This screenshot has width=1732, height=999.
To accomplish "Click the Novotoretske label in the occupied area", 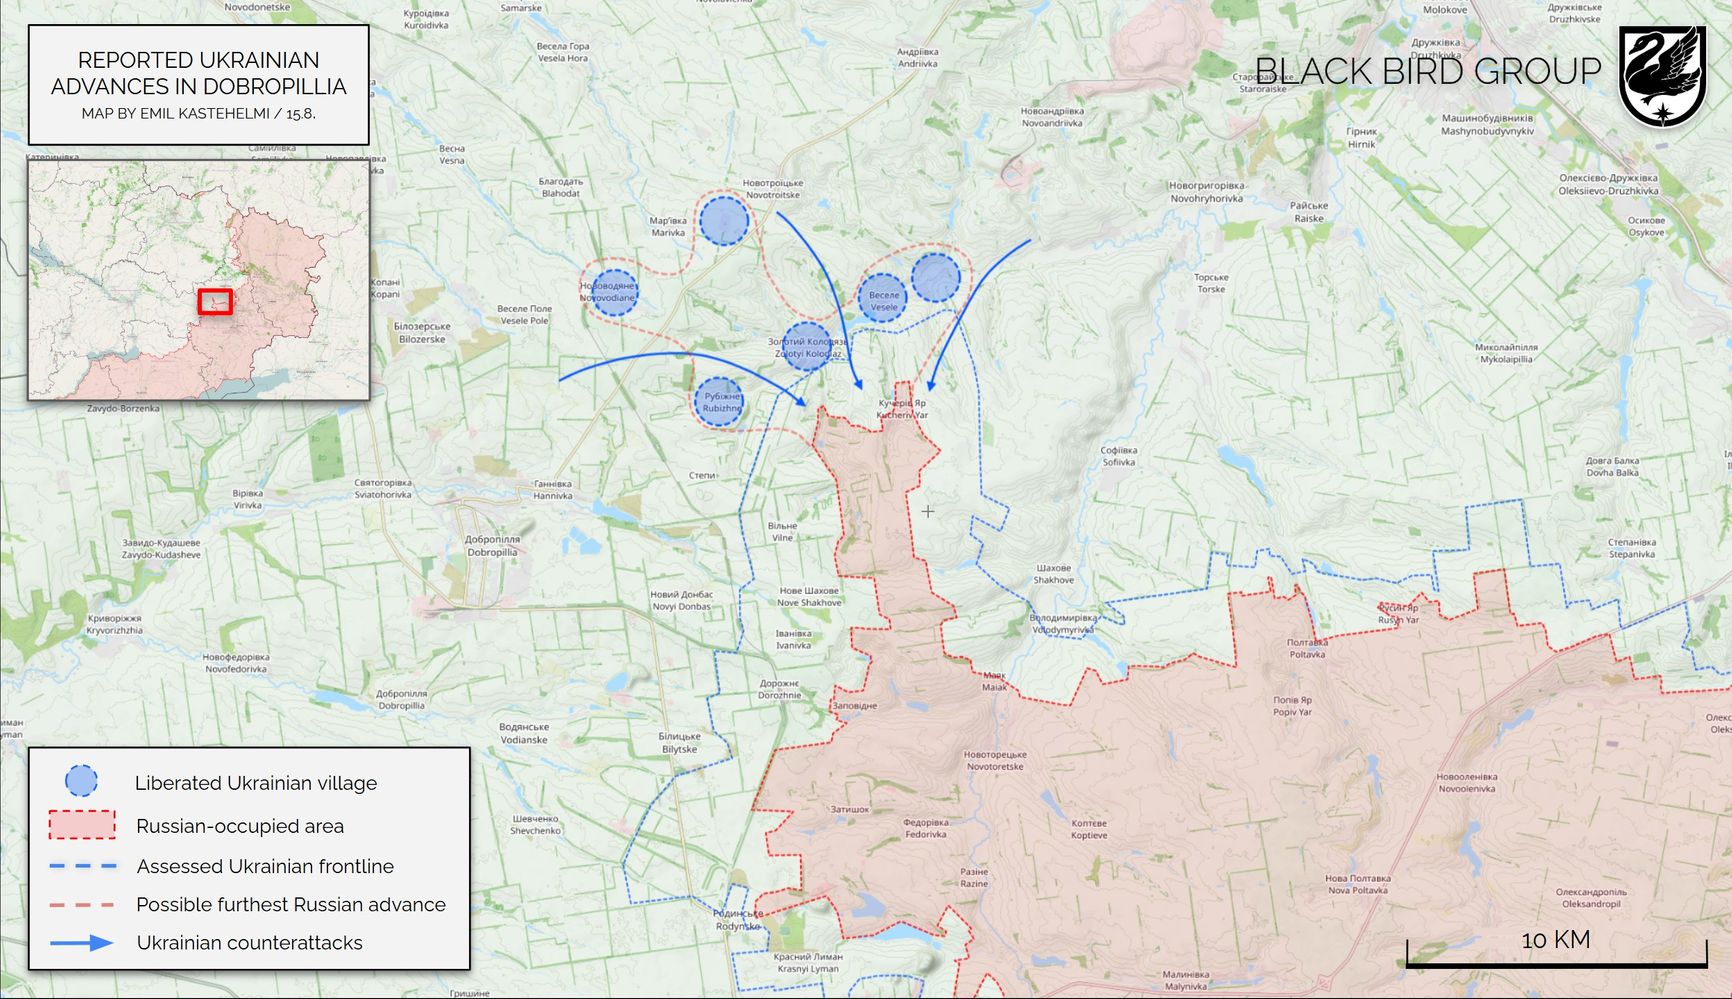I will [994, 761].
